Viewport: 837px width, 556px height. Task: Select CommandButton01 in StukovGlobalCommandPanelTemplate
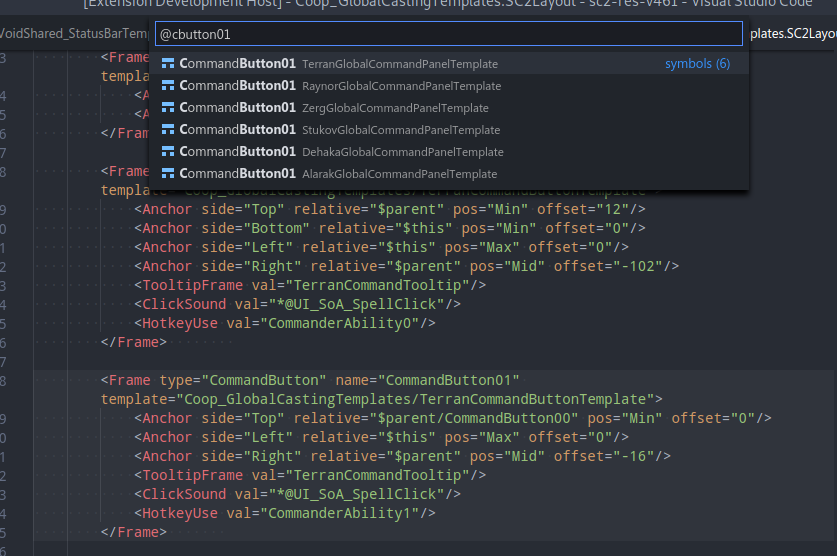click(x=448, y=130)
